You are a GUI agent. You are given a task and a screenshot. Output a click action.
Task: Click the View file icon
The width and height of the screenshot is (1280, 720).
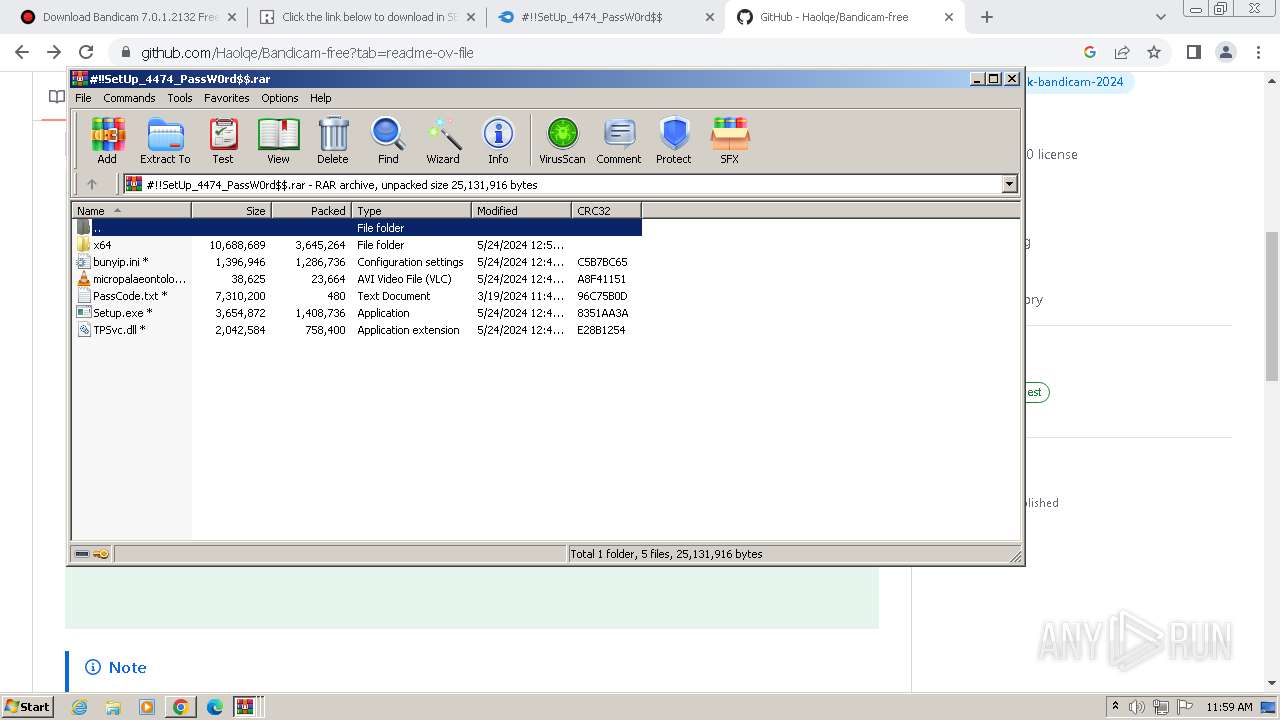pos(278,140)
